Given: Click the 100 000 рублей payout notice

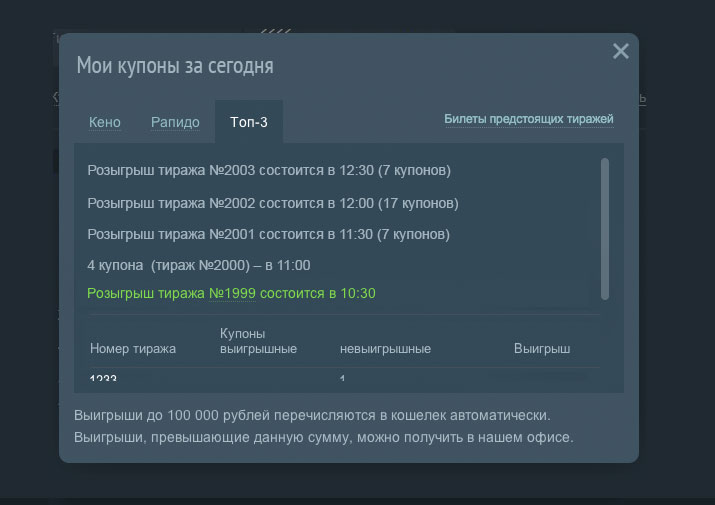Looking at the screenshot, I should 312,414.
